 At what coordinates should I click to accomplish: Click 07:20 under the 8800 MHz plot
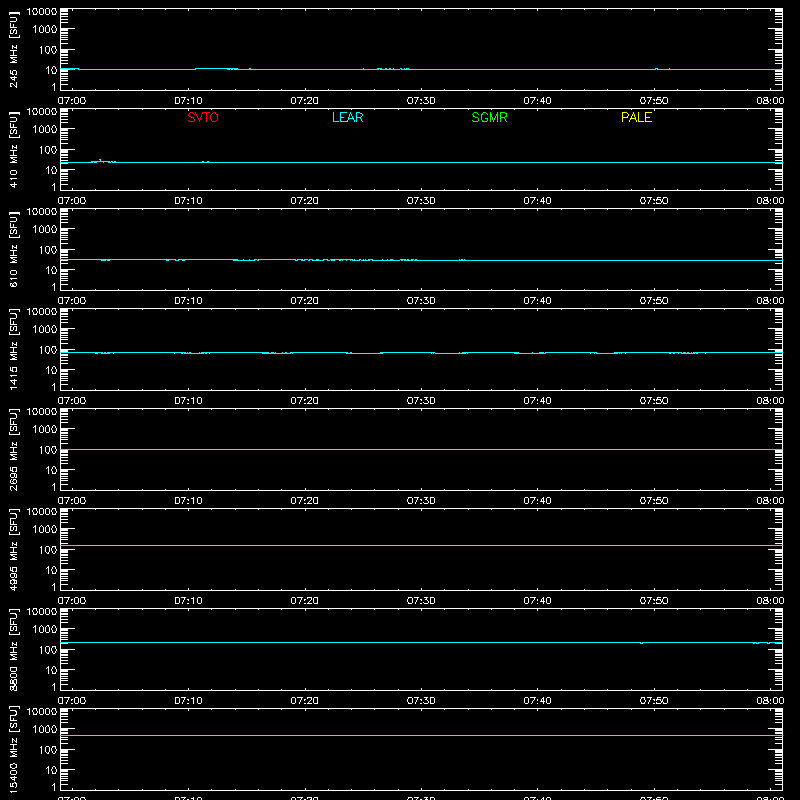pos(305,701)
